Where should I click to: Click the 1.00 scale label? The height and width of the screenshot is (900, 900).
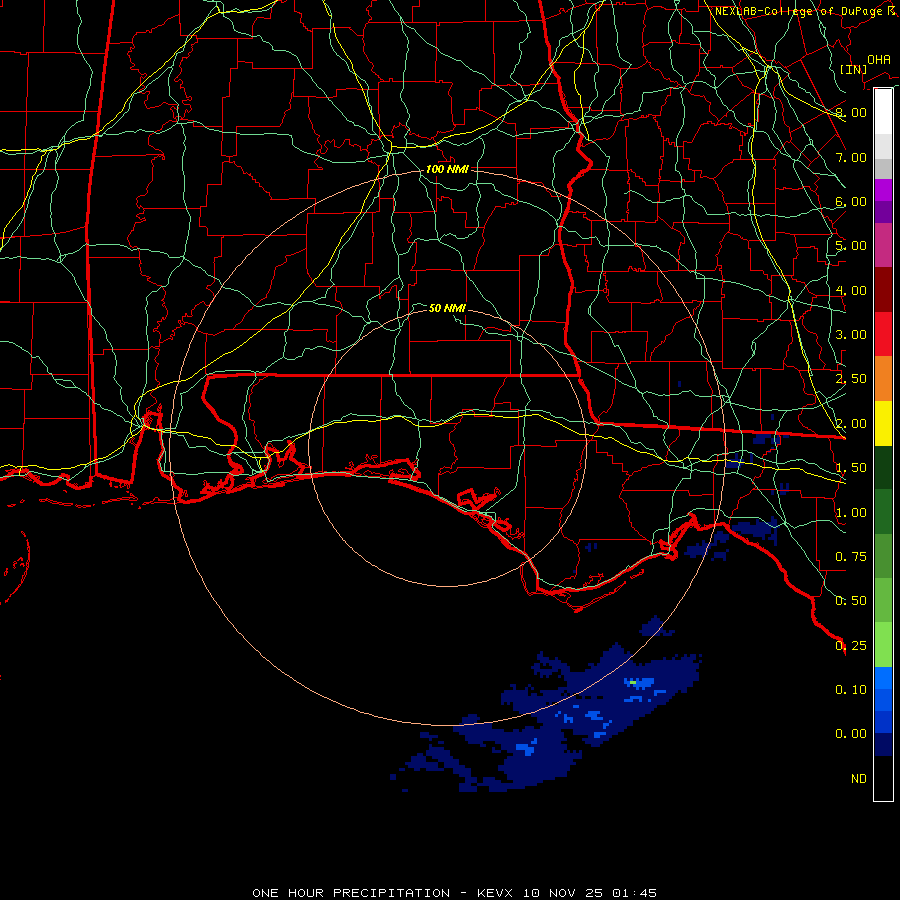pyautogui.click(x=851, y=513)
